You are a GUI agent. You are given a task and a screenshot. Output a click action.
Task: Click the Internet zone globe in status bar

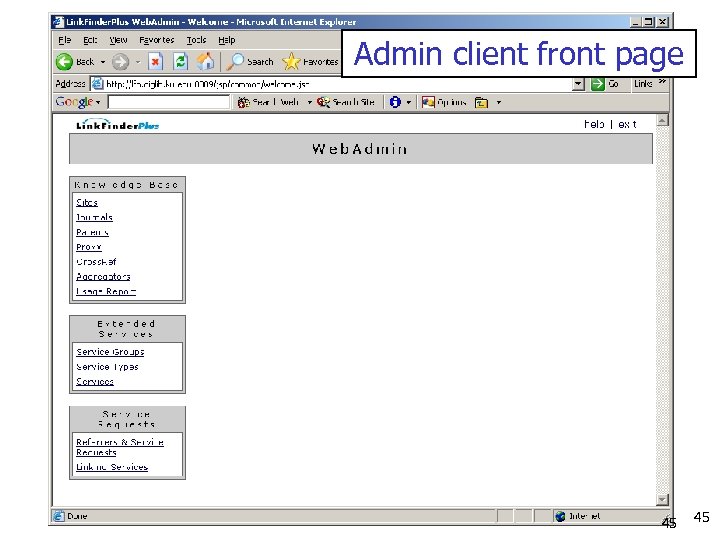[560, 516]
